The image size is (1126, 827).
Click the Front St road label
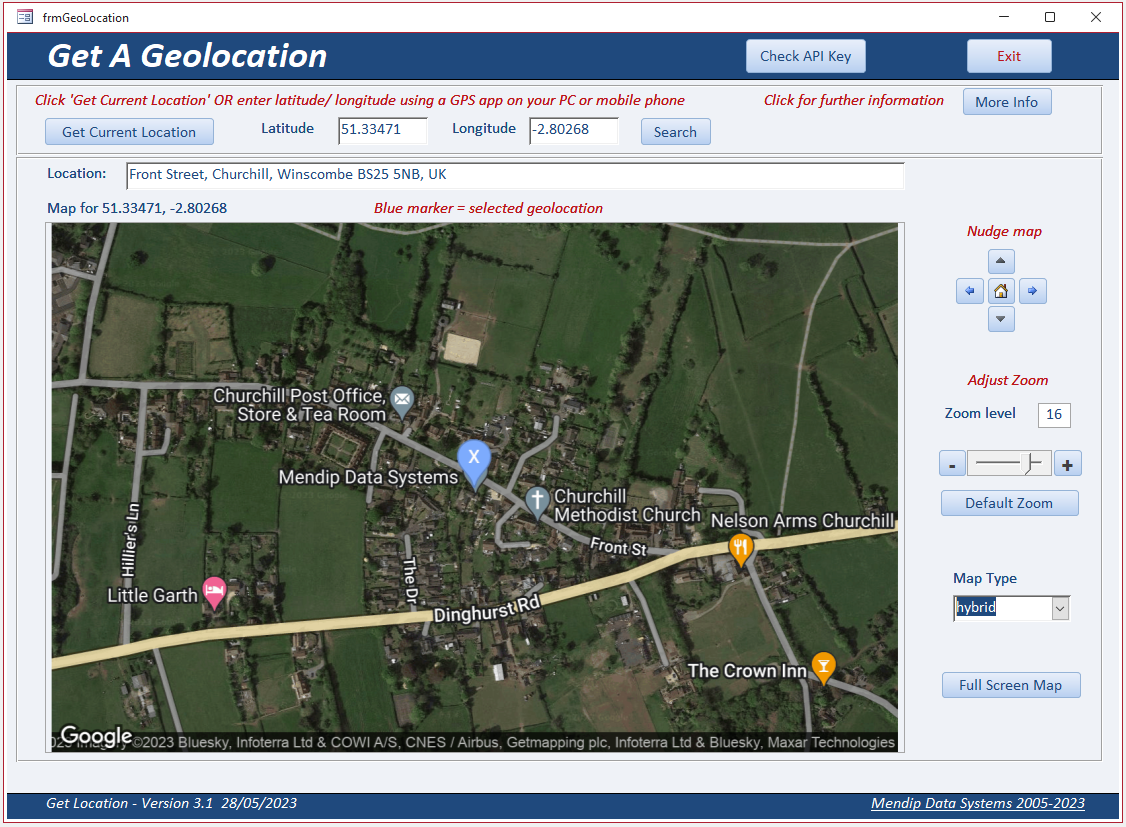click(x=618, y=547)
